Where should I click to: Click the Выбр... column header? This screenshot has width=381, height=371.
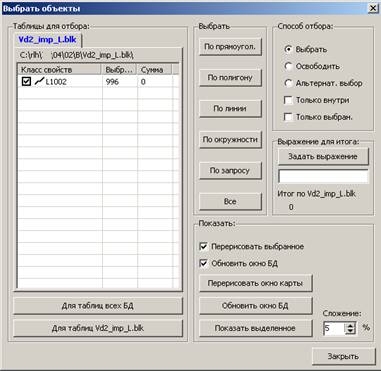tap(119, 70)
